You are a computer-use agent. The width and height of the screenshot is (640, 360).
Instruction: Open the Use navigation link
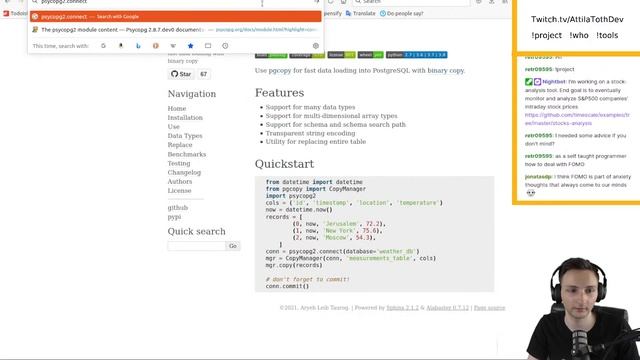173,127
